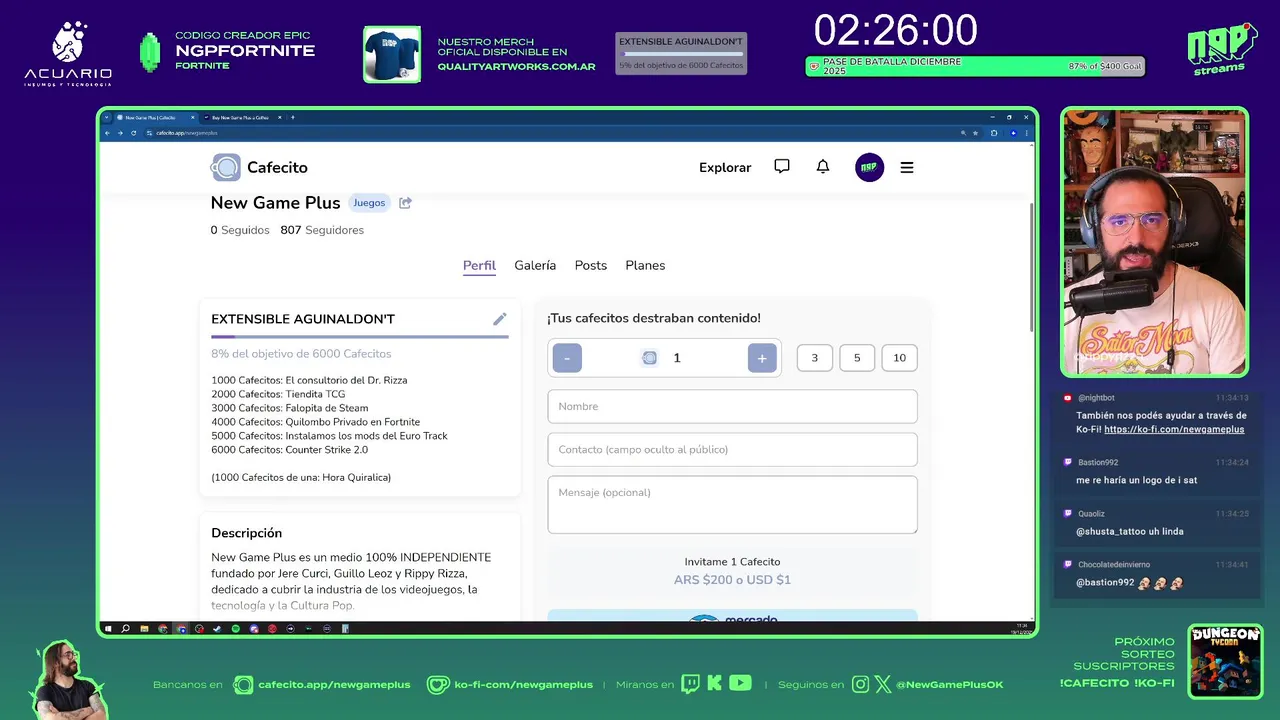The width and height of the screenshot is (1280, 720).
Task: Open Windows taskbar search
Action: tap(125, 629)
